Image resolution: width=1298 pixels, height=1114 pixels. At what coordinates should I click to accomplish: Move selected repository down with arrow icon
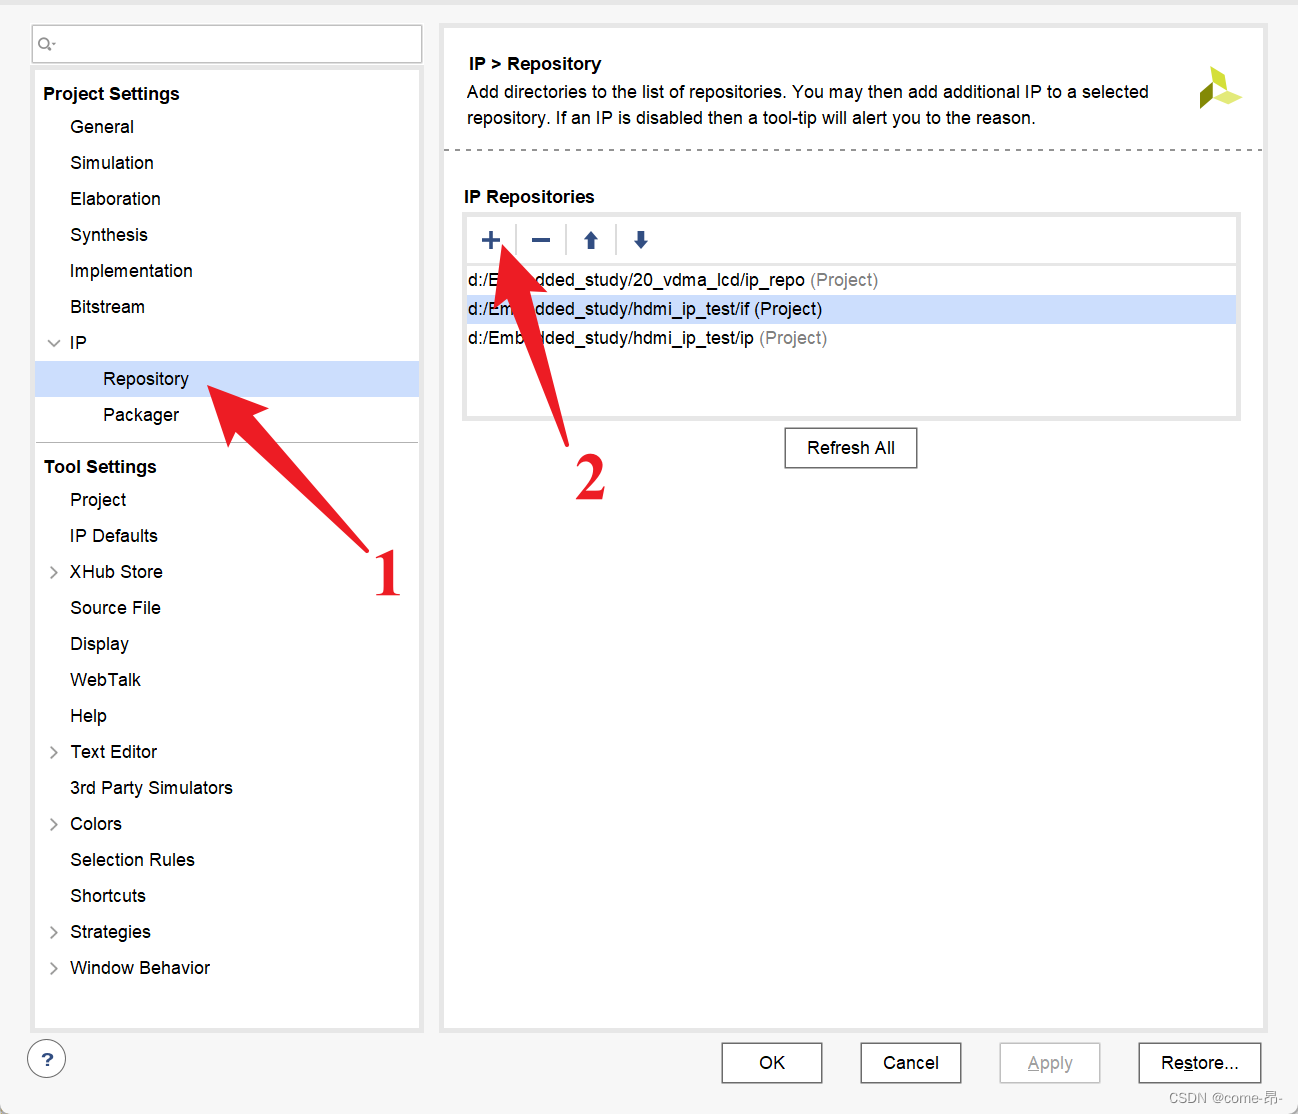click(641, 240)
